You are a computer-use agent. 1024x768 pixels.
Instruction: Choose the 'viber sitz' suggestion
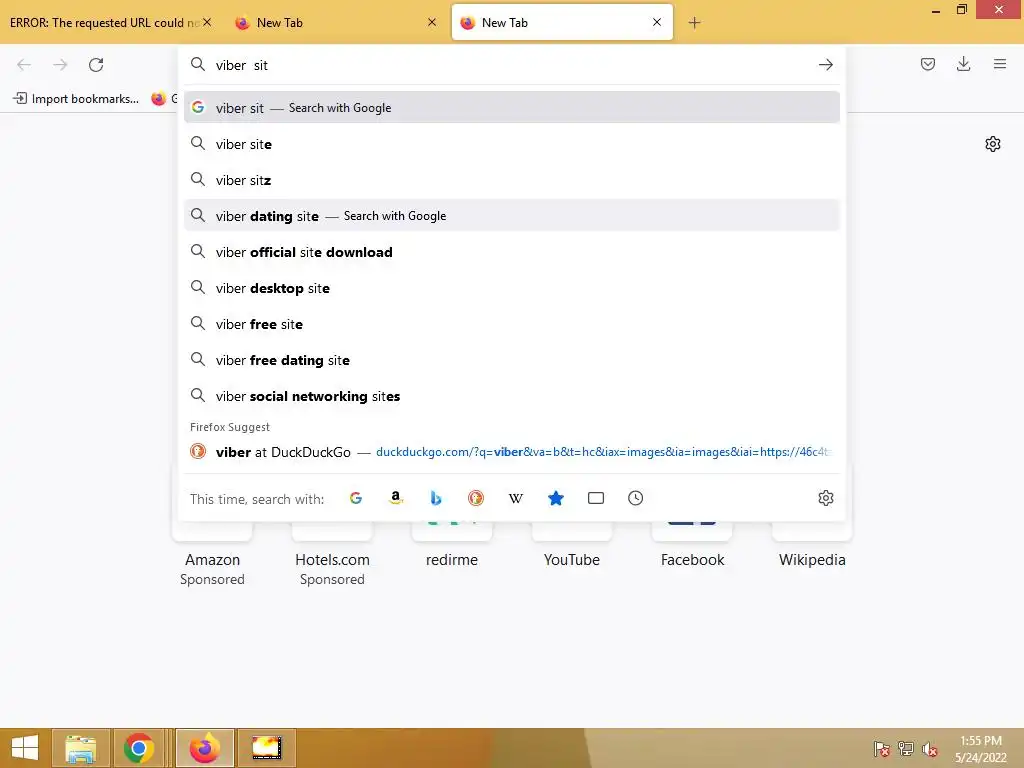(512, 180)
